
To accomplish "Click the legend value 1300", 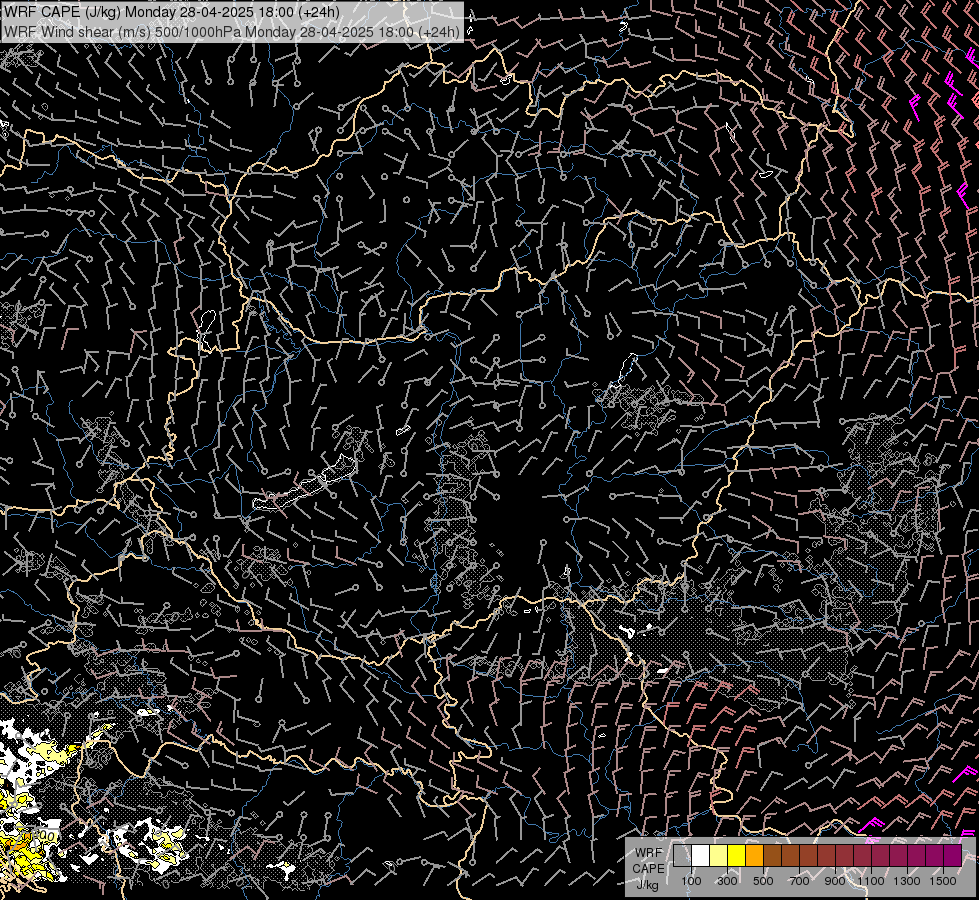I will (907, 881).
